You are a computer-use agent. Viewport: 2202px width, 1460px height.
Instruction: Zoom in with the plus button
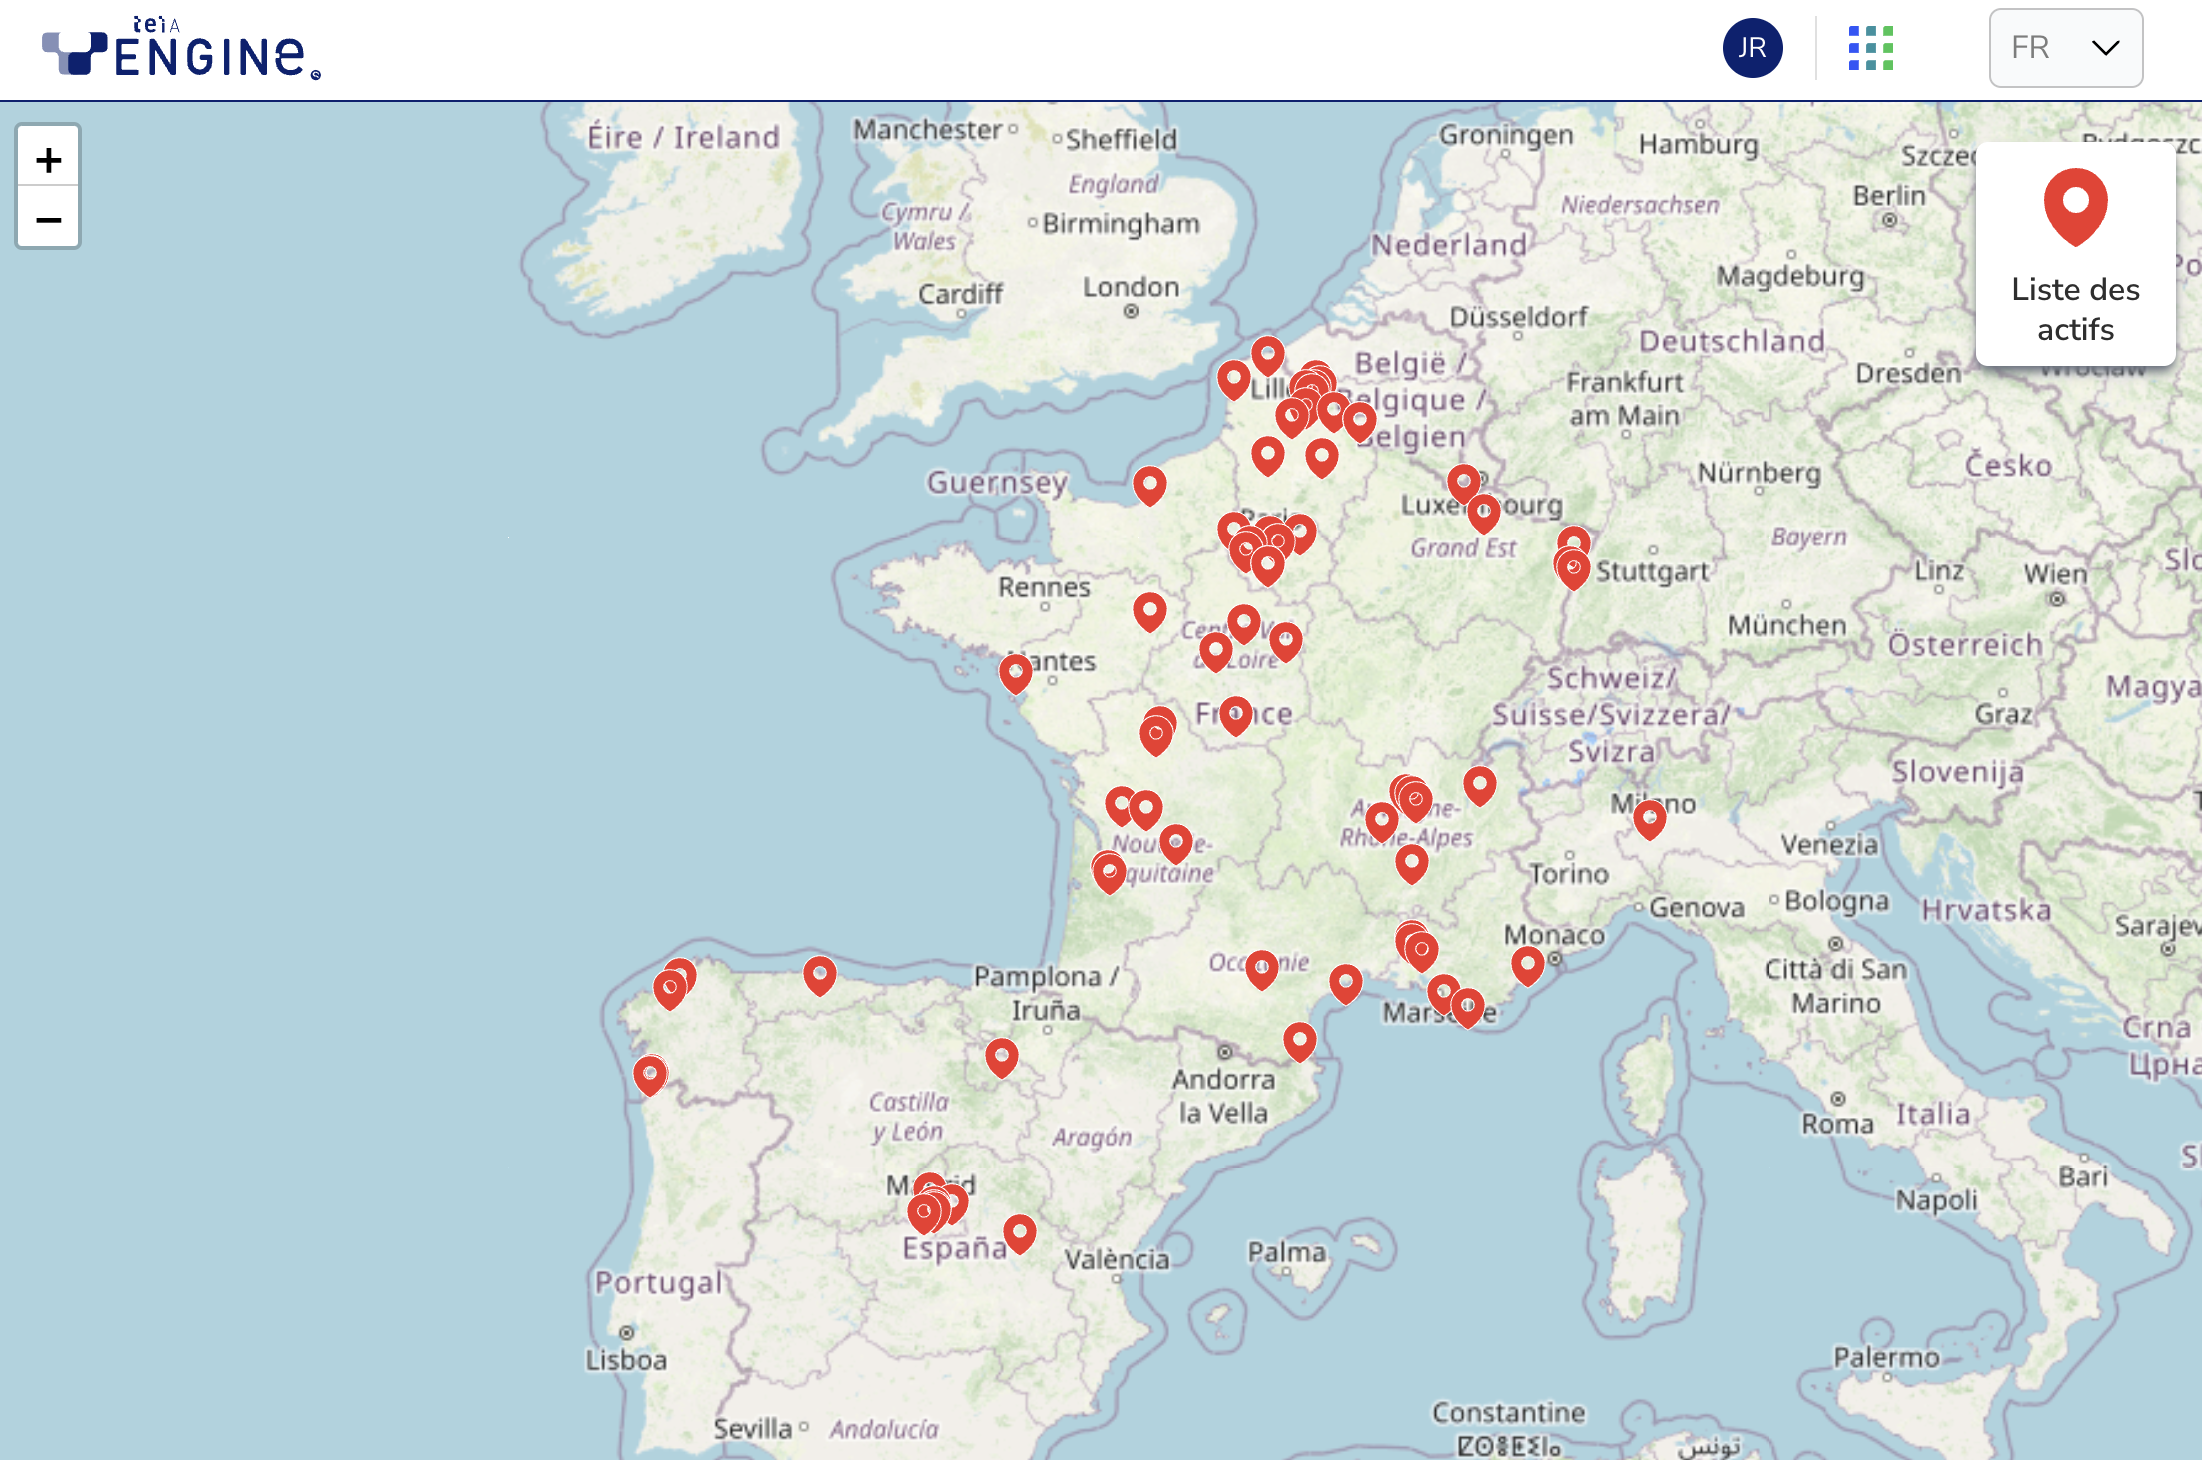[48, 159]
